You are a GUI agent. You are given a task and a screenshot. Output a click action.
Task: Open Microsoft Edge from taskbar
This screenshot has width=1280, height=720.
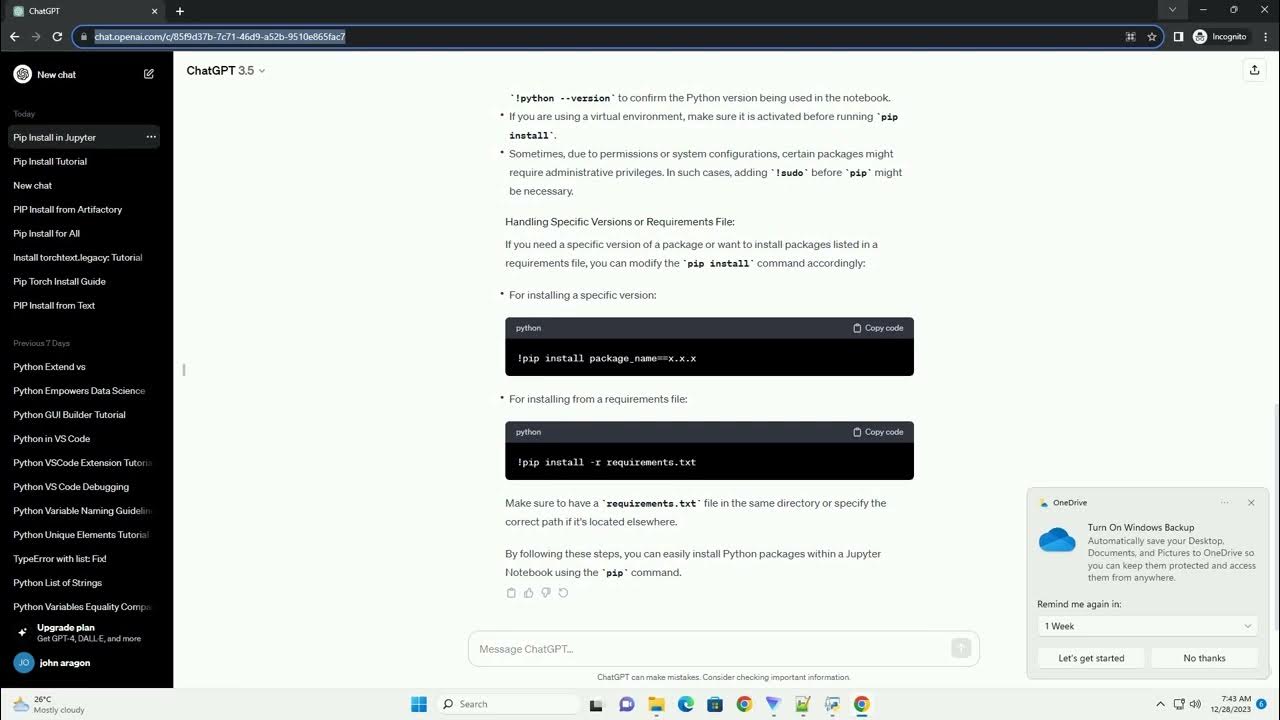[686, 704]
